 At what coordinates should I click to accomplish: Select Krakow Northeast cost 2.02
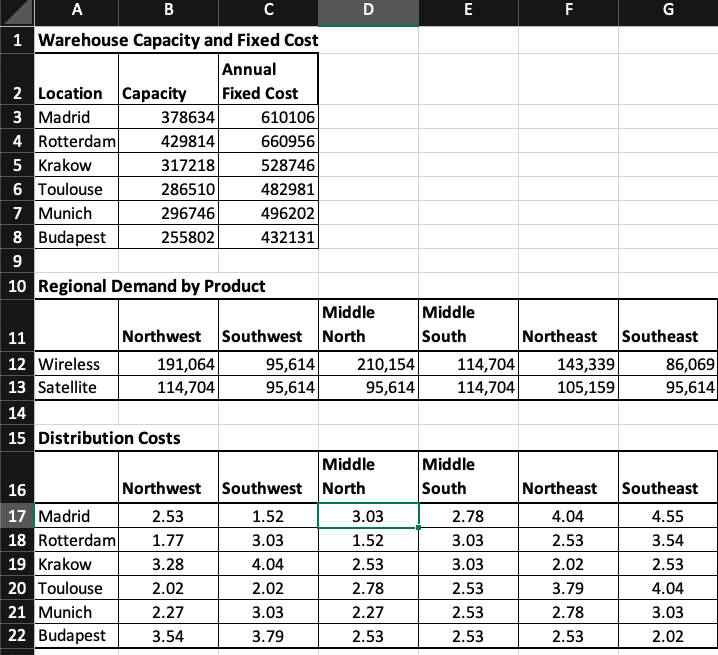point(568,564)
